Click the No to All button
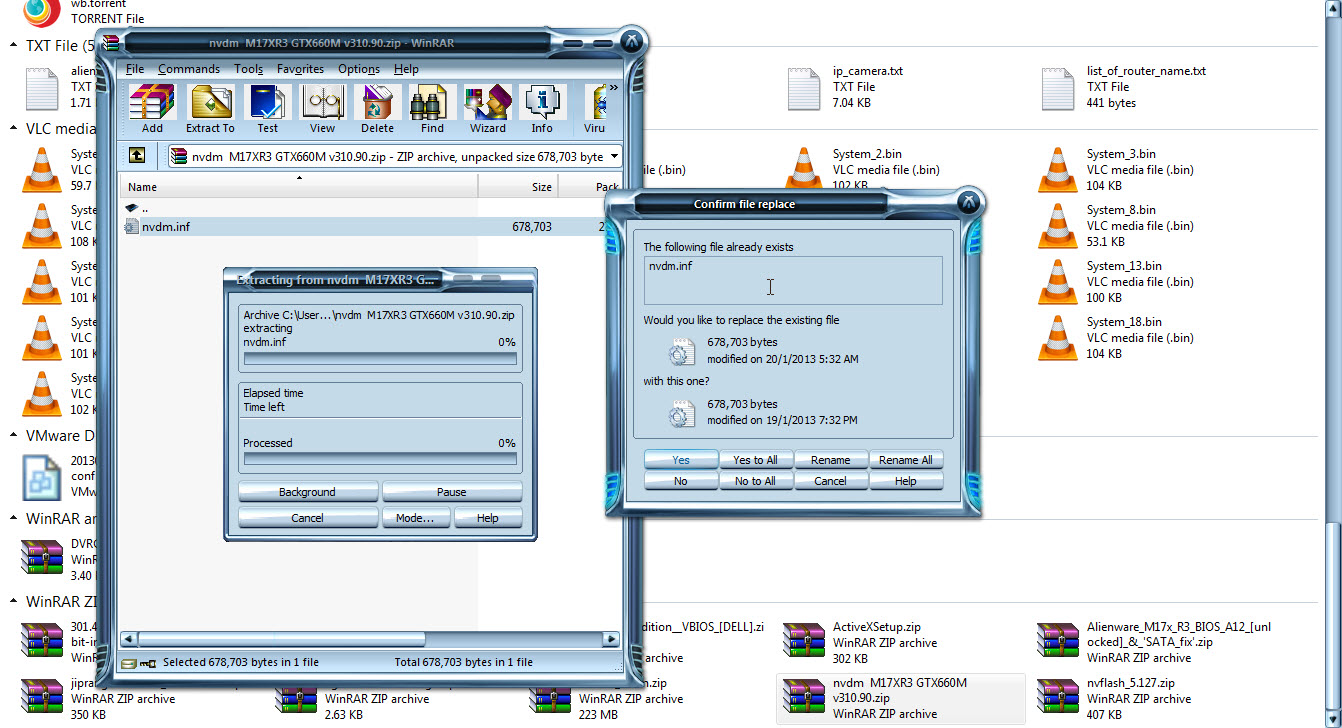1342x728 pixels. (x=756, y=481)
